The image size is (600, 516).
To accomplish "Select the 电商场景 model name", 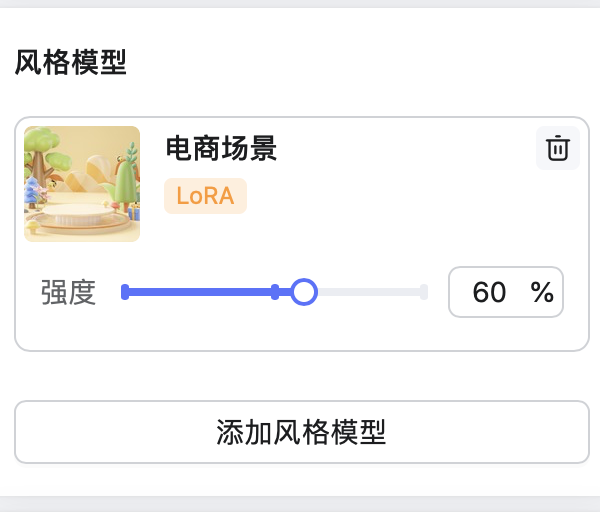I will (x=221, y=149).
